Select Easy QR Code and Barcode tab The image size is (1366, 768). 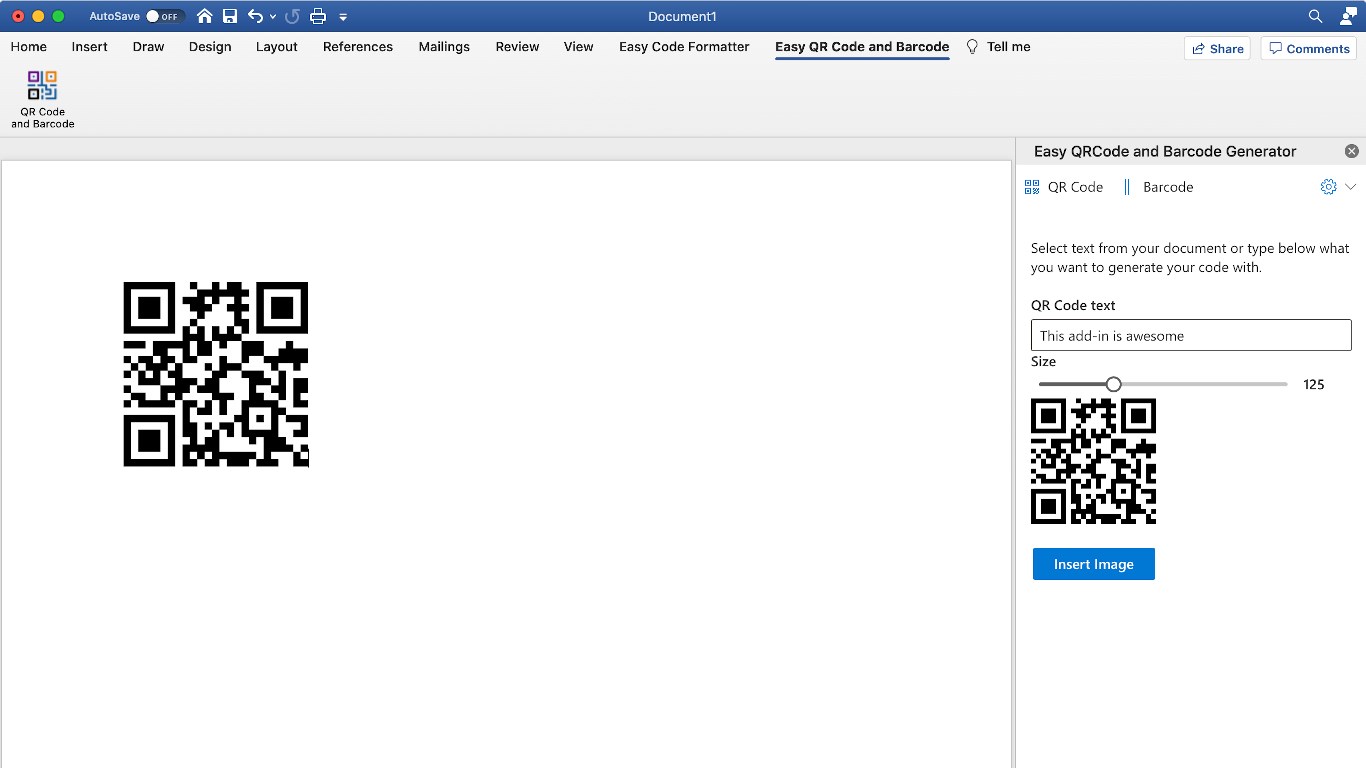(x=862, y=47)
